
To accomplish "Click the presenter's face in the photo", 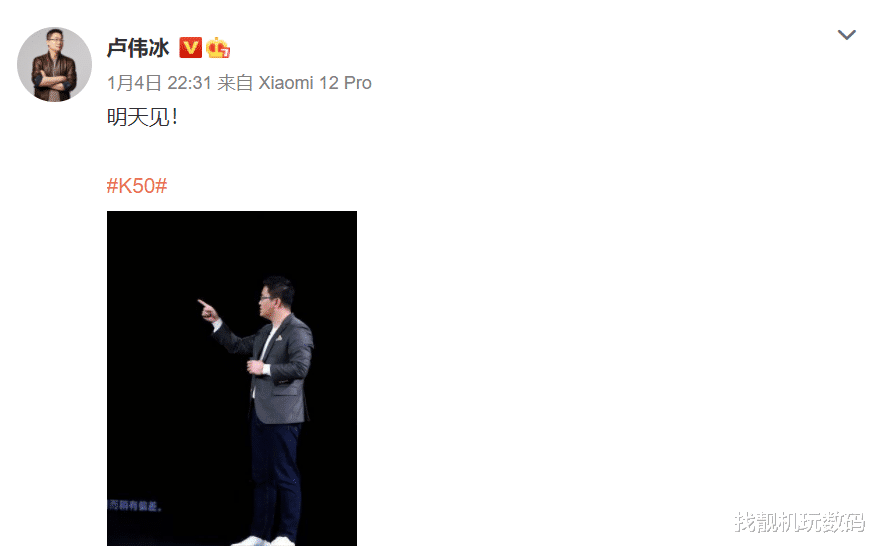I will pos(273,300).
